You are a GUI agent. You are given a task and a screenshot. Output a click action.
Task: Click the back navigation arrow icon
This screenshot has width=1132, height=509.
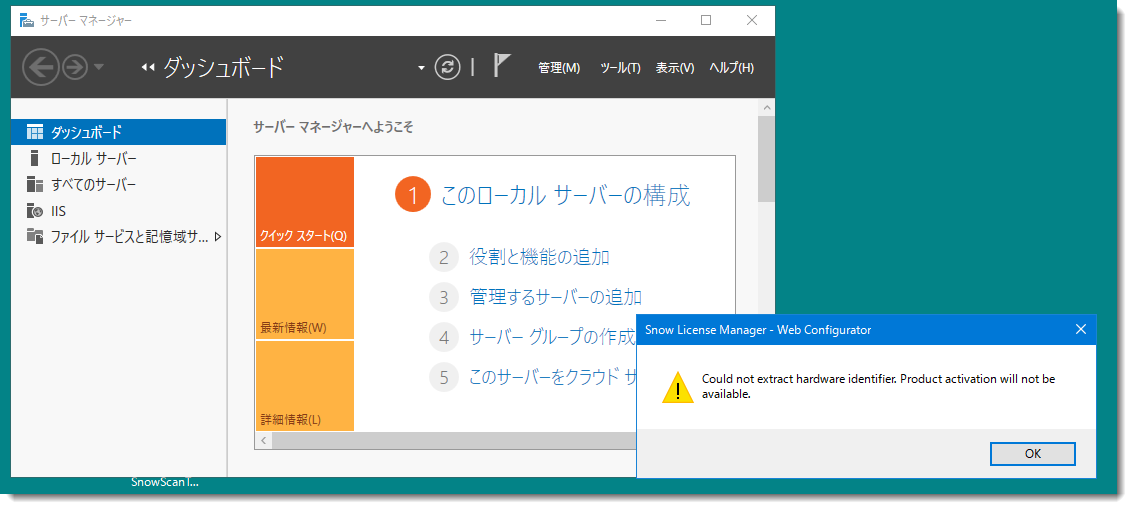point(40,67)
